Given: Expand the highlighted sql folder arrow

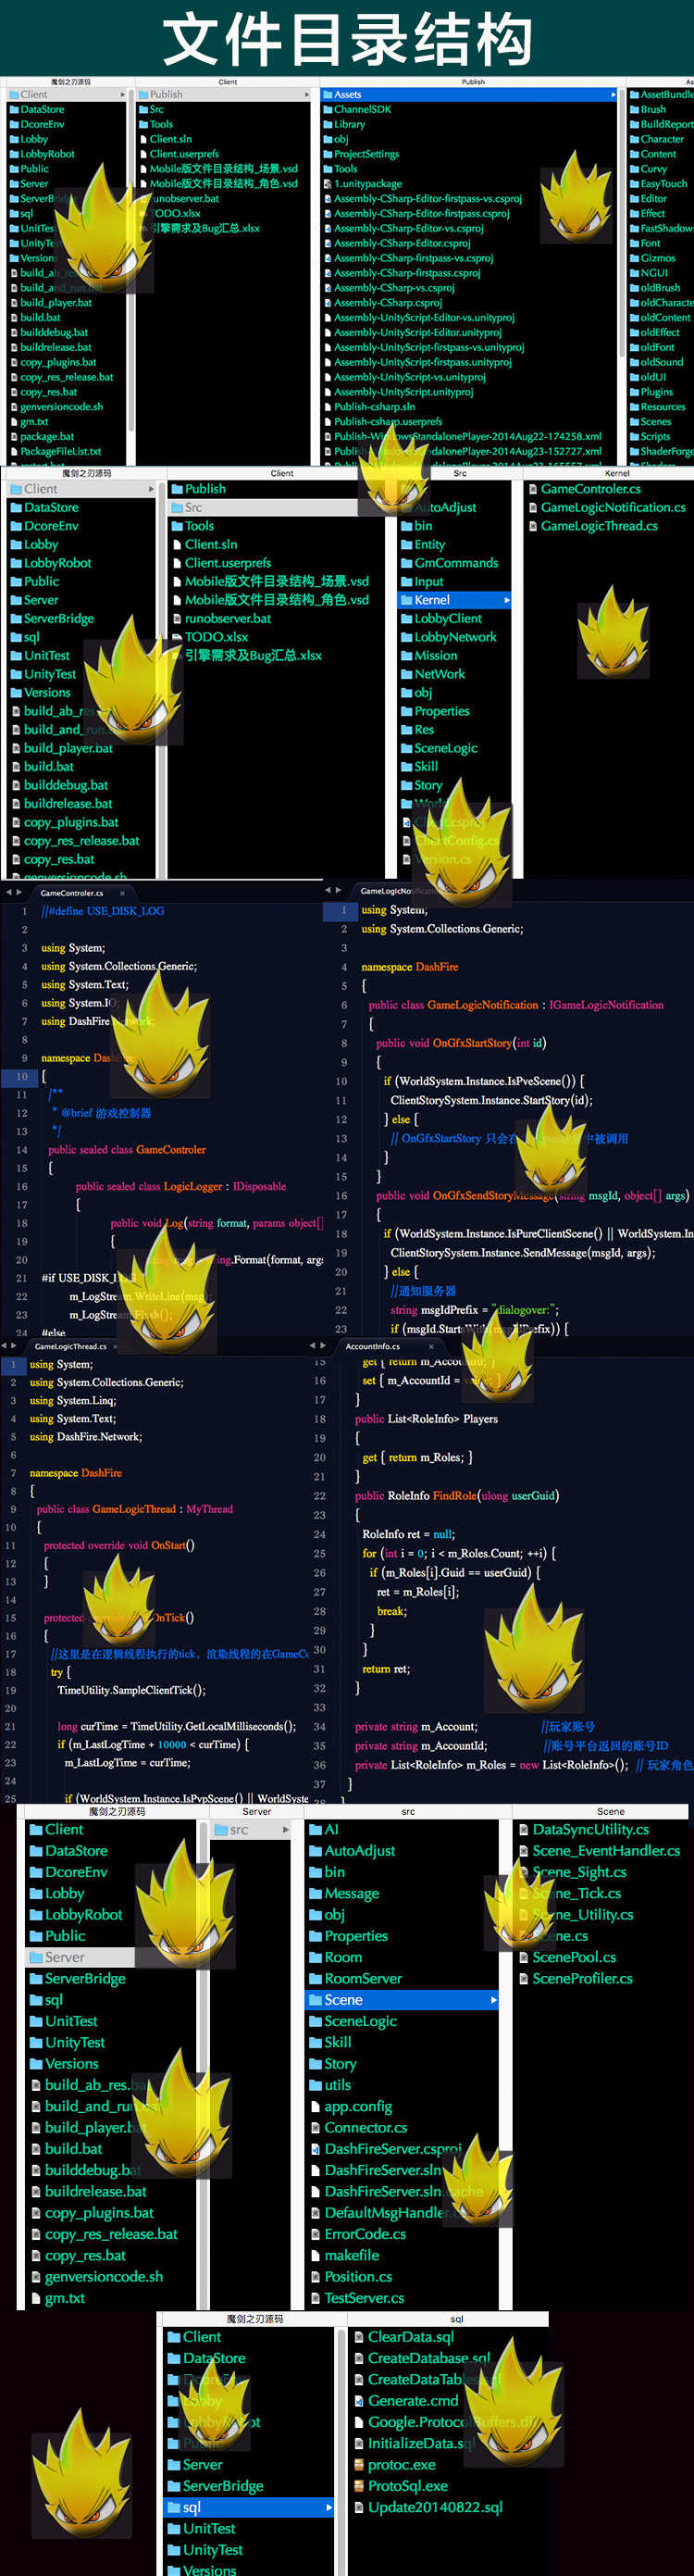Looking at the screenshot, I should 329,2507.
